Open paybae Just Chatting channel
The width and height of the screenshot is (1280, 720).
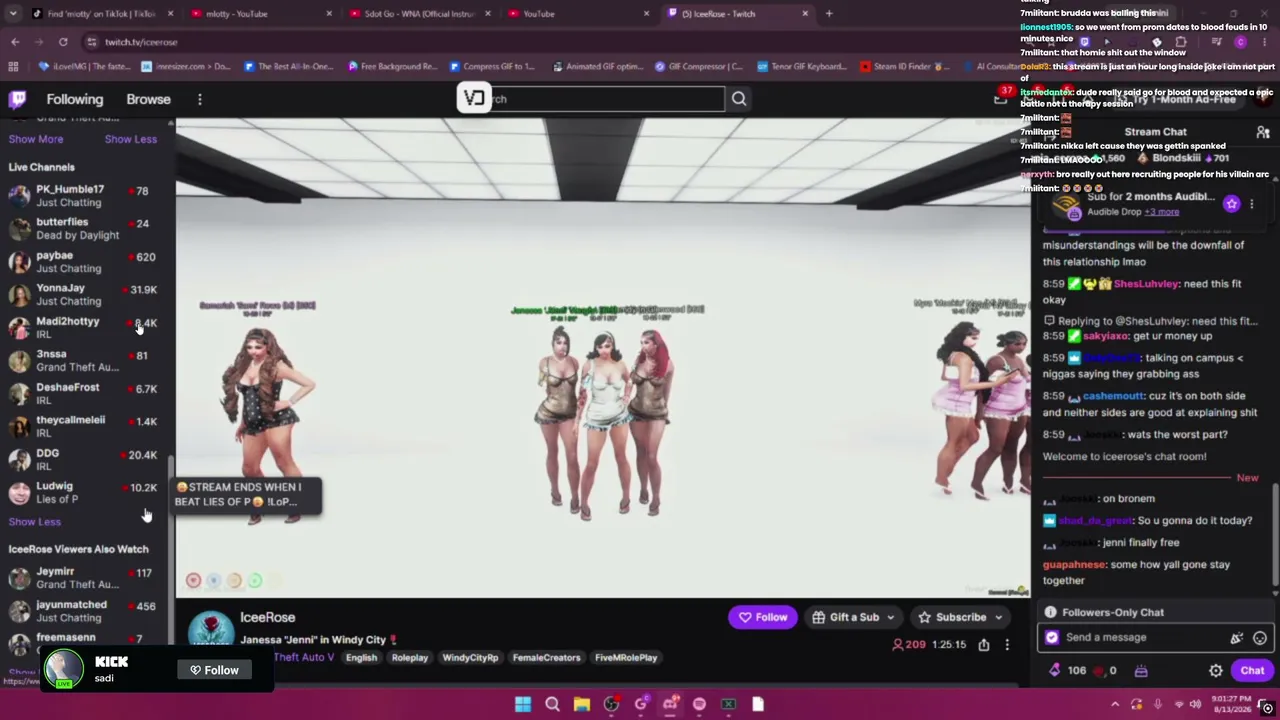87,262
